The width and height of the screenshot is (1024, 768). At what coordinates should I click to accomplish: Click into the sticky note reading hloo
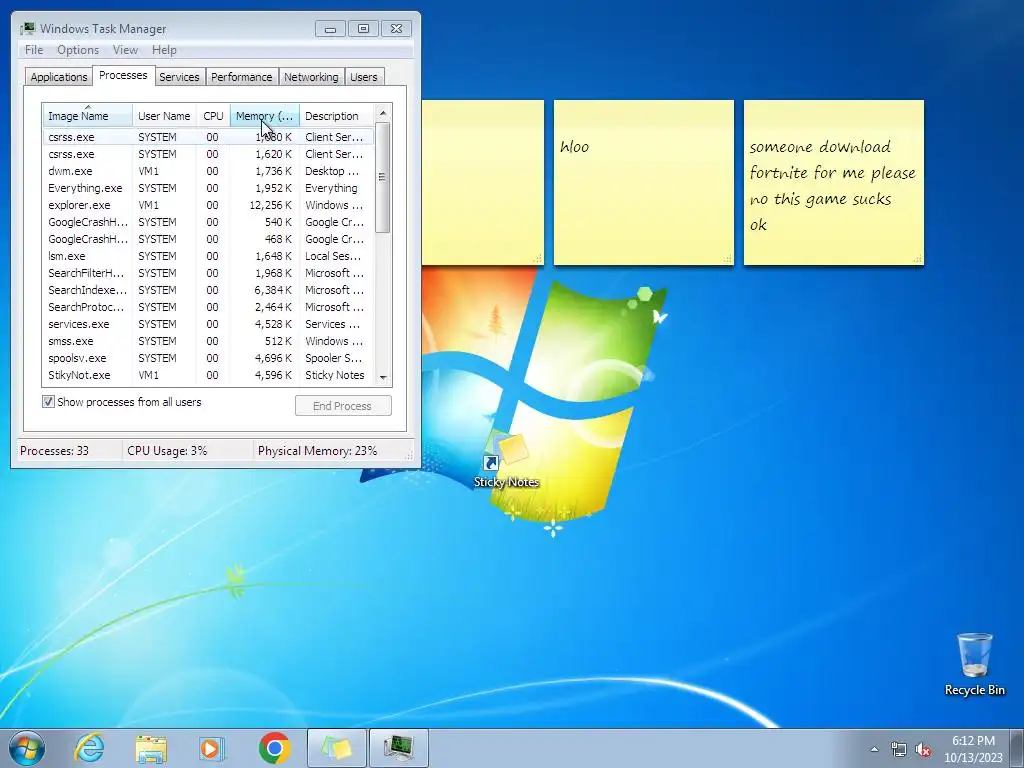click(643, 183)
